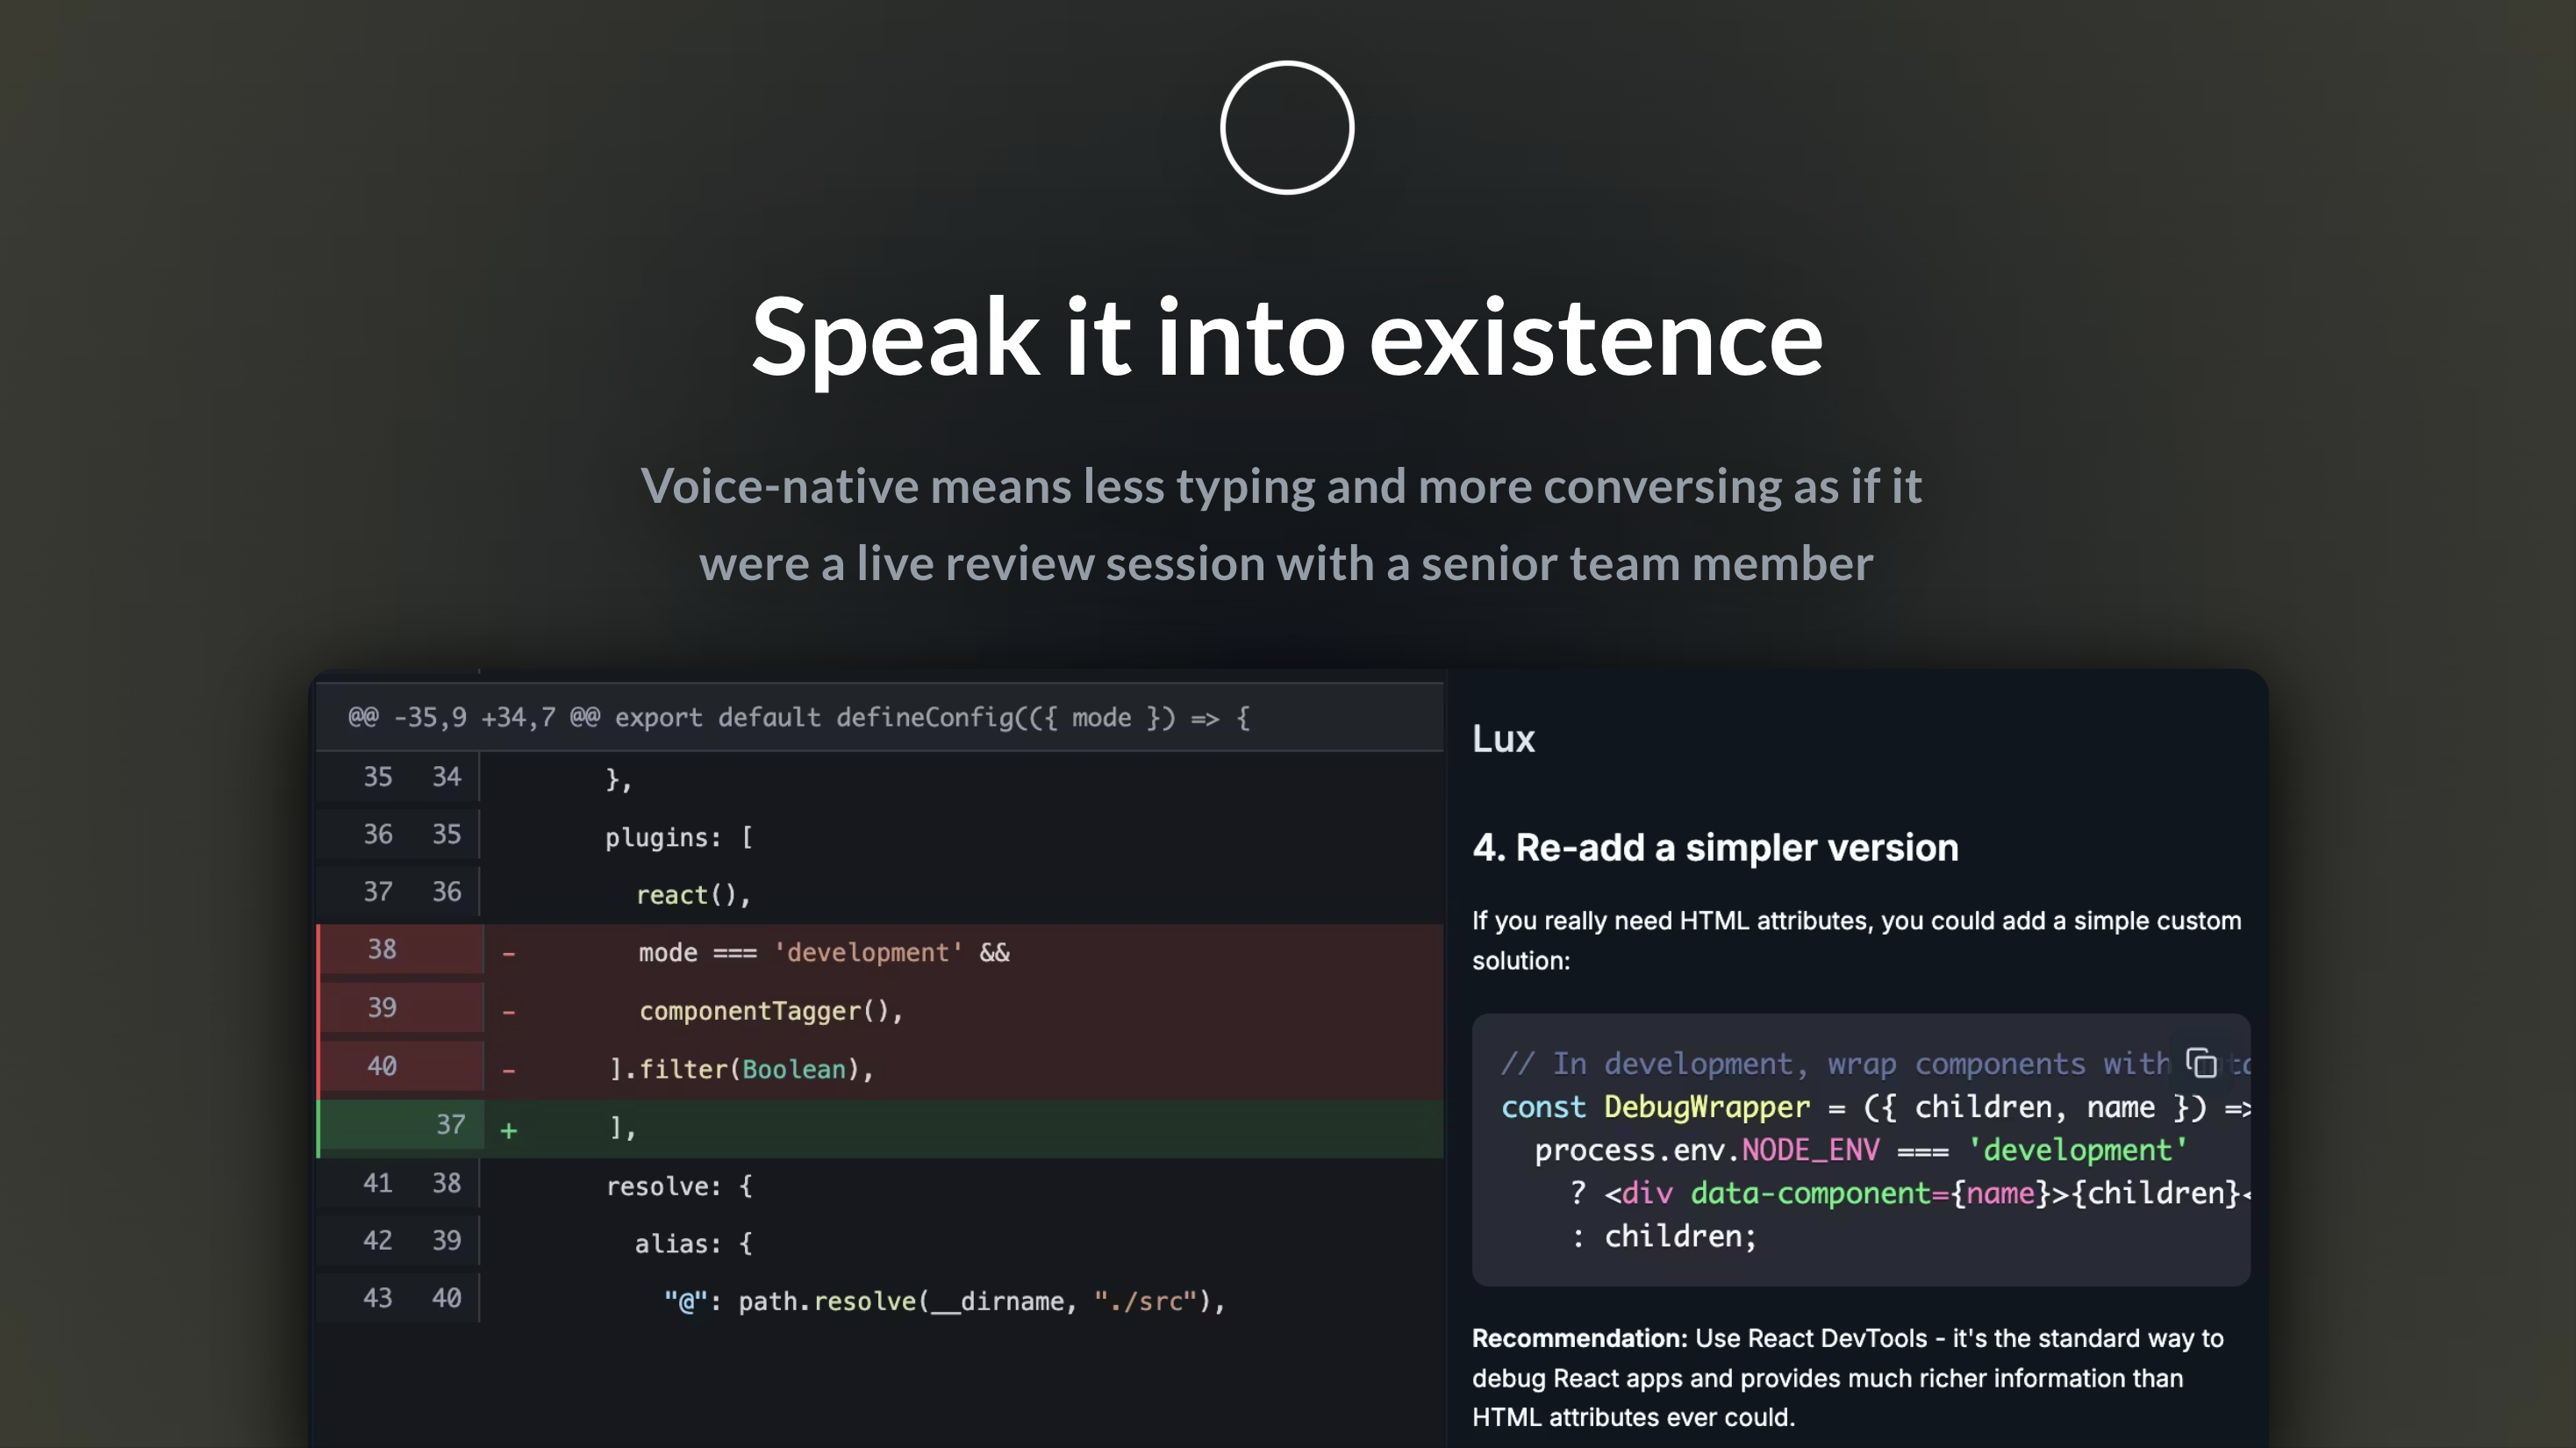Click the minus marker on the filter(Boolean) line
Image resolution: width=2576 pixels, height=1448 pixels.
point(509,1071)
